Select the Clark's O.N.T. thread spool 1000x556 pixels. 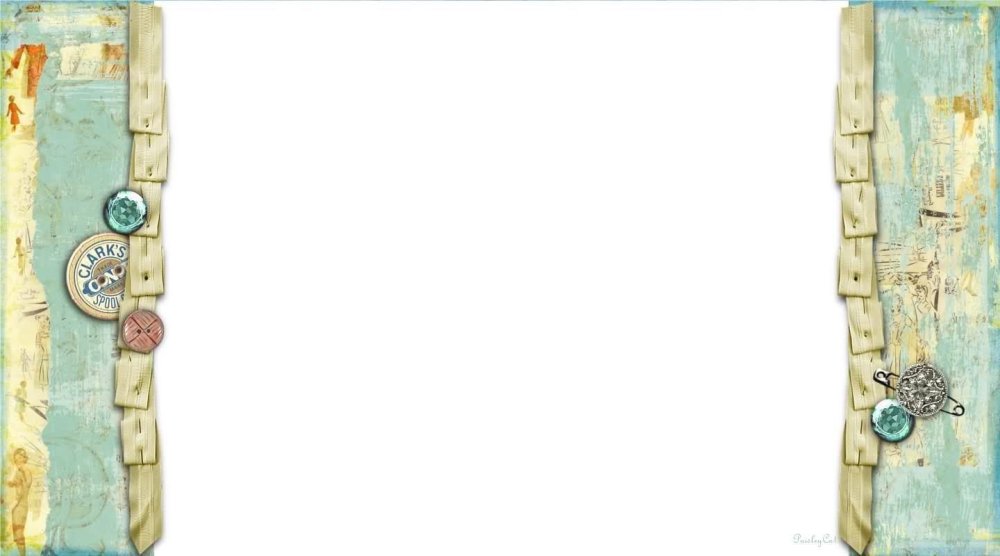(x=99, y=275)
